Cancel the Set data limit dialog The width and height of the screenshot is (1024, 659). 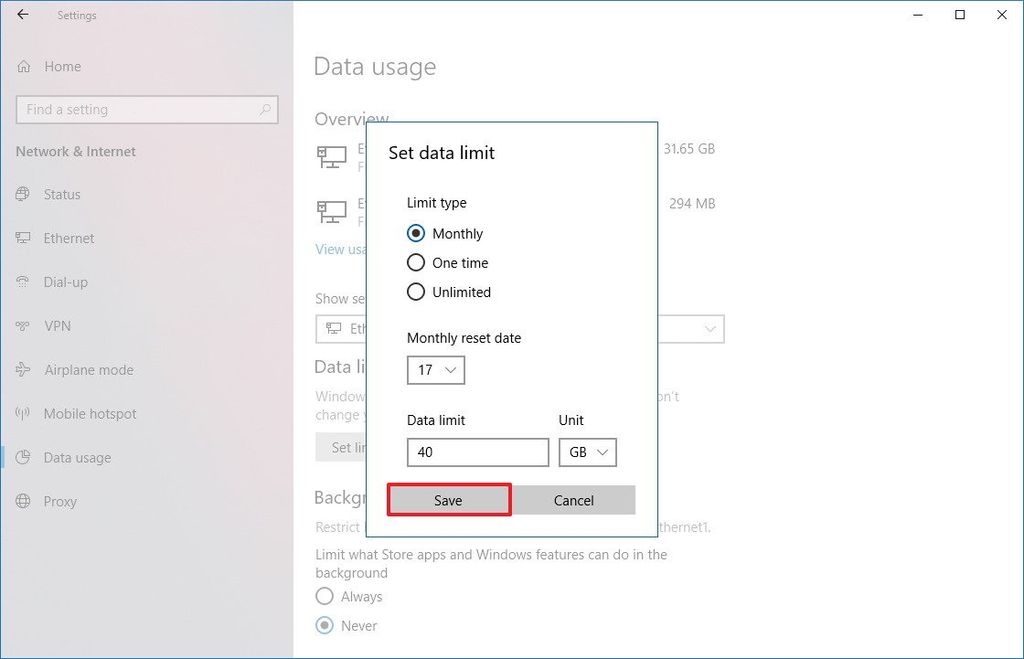point(574,500)
